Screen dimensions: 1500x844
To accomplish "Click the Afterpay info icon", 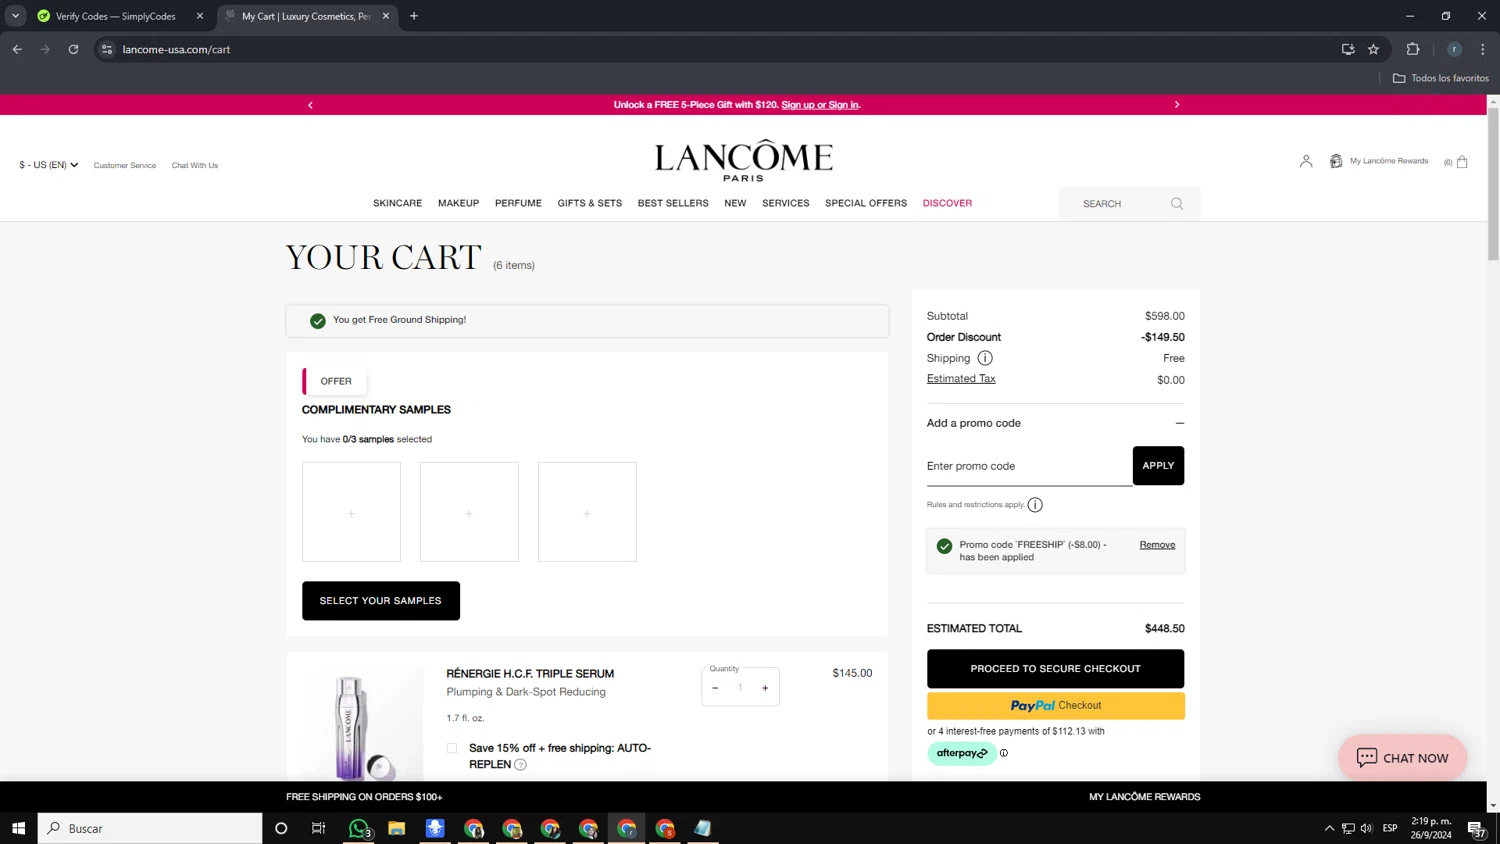I will tap(1004, 753).
